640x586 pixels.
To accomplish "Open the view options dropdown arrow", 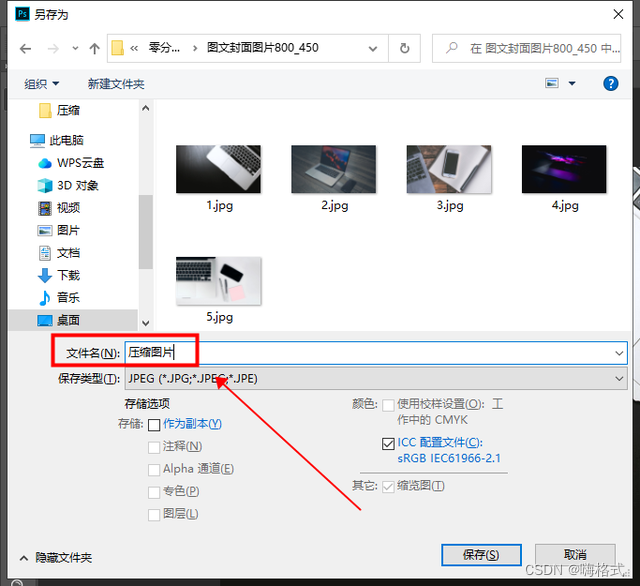I will 572,84.
